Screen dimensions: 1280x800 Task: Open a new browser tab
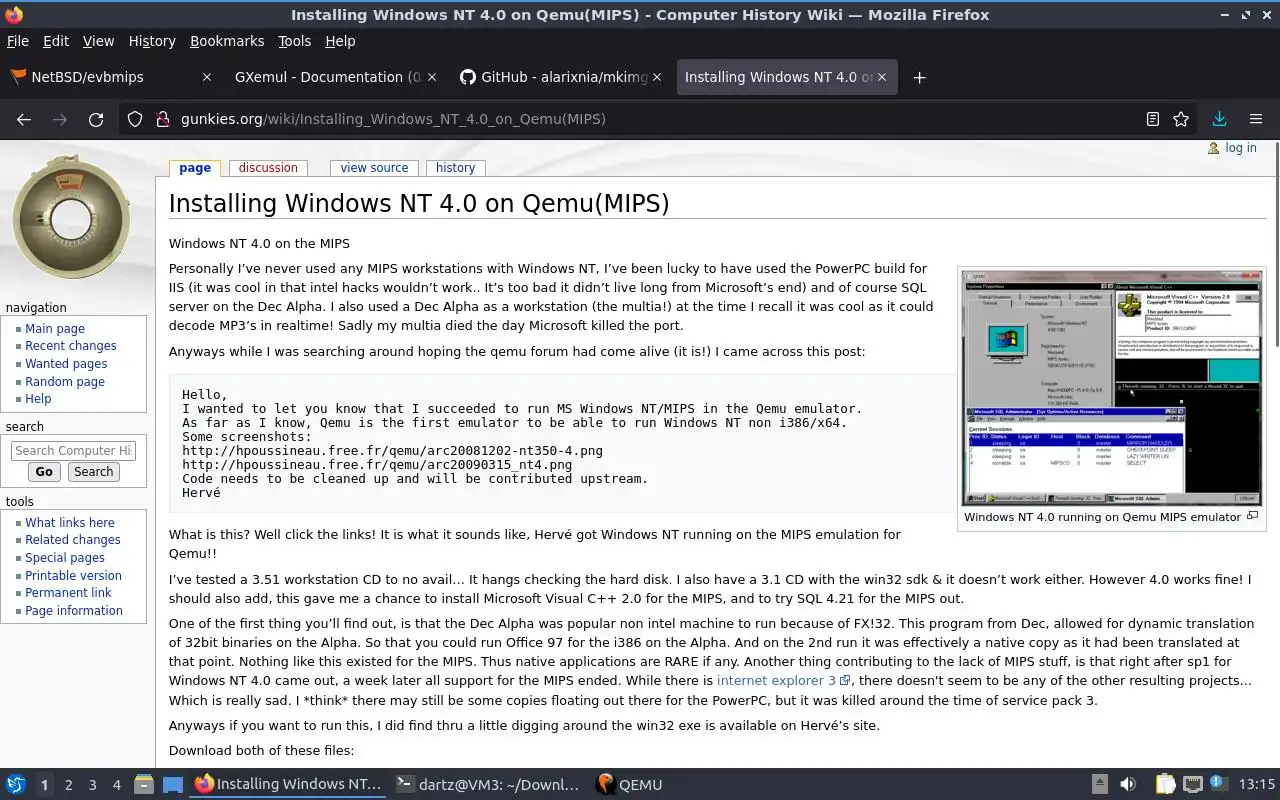[x=919, y=77]
